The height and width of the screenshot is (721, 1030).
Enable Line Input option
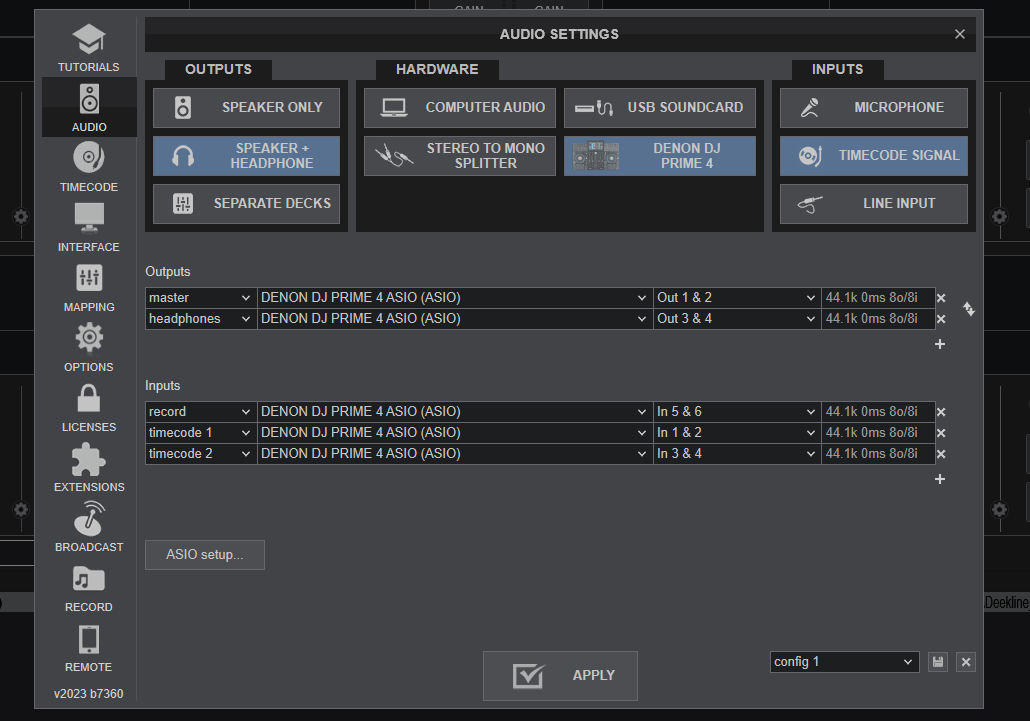(x=874, y=204)
